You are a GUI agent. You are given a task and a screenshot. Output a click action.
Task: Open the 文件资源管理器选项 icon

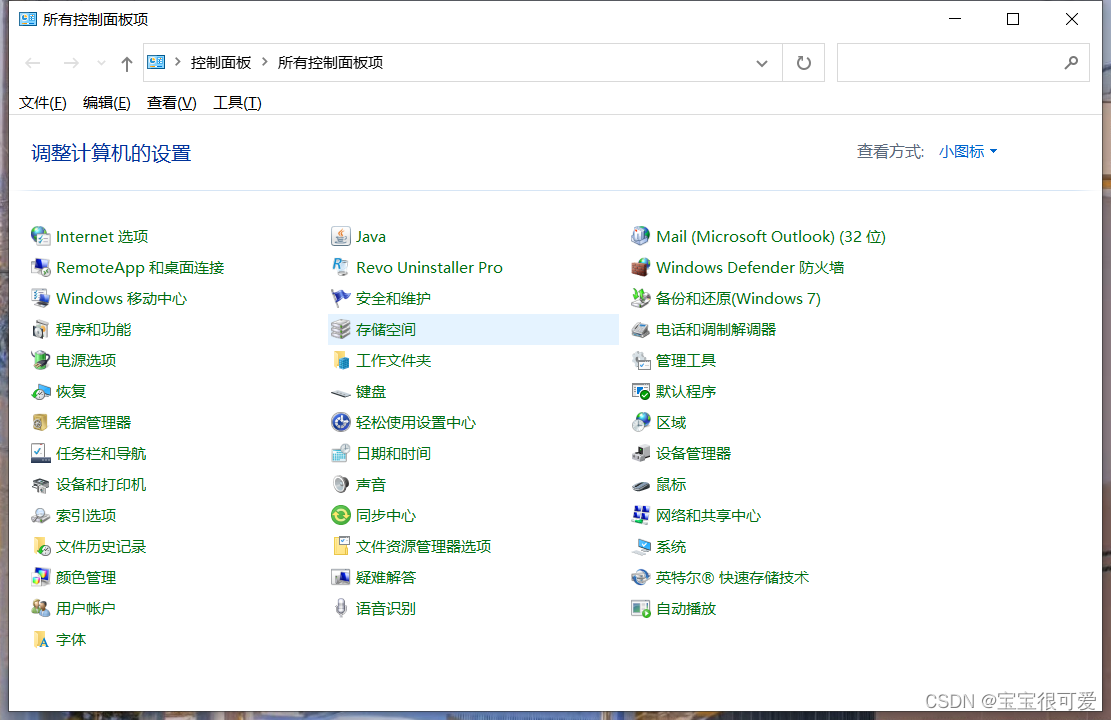[x=341, y=546]
